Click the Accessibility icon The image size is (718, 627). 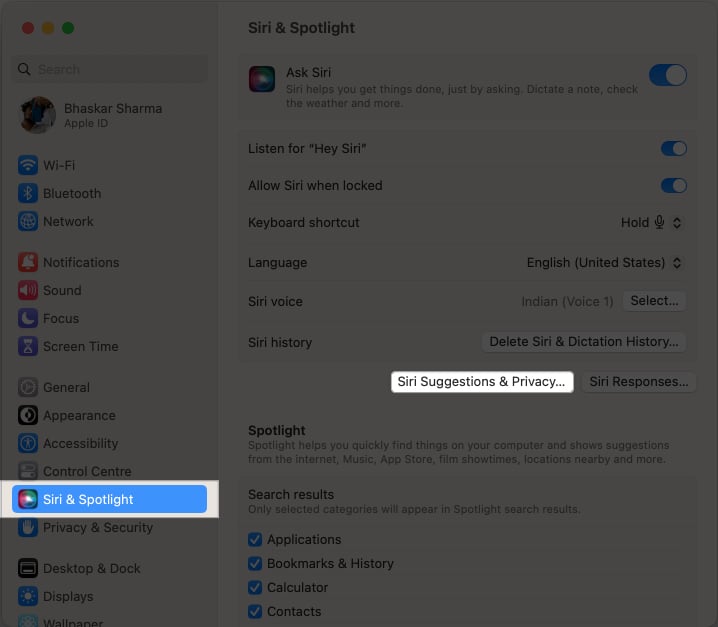click(28, 443)
